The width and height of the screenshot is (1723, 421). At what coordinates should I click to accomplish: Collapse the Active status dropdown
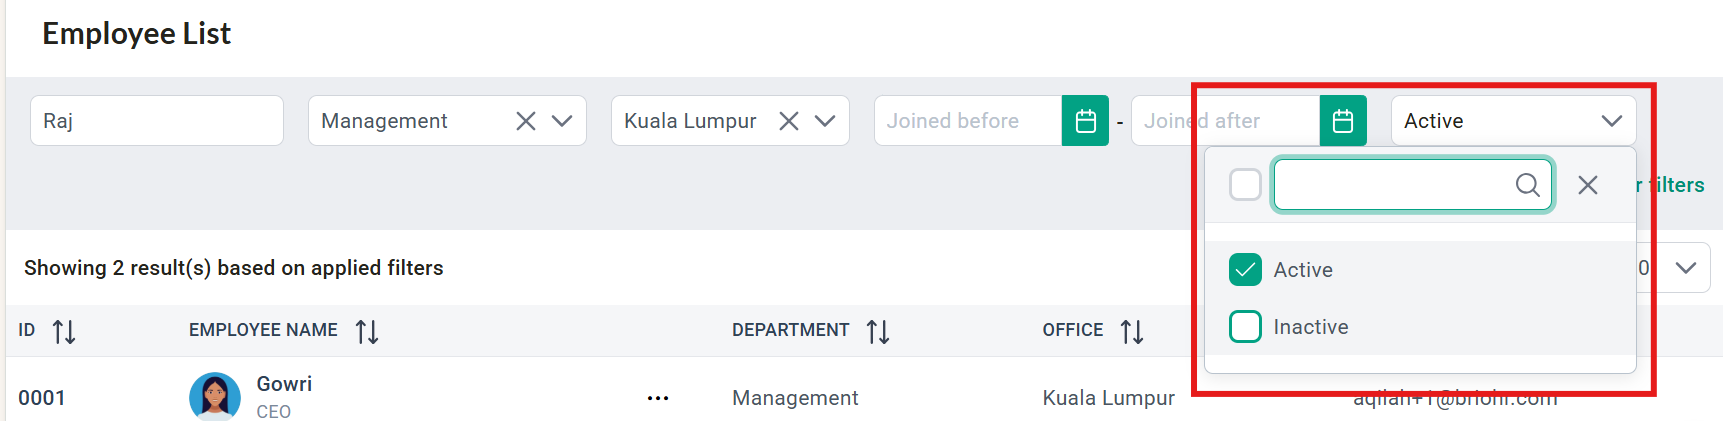[x=1612, y=121]
